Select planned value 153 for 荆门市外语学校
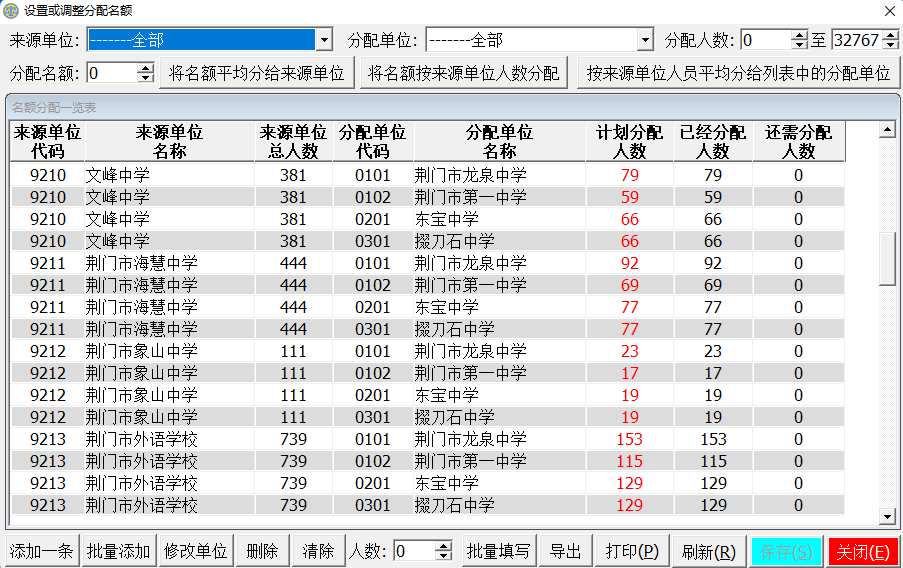903x568 pixels. coord(629,440)
